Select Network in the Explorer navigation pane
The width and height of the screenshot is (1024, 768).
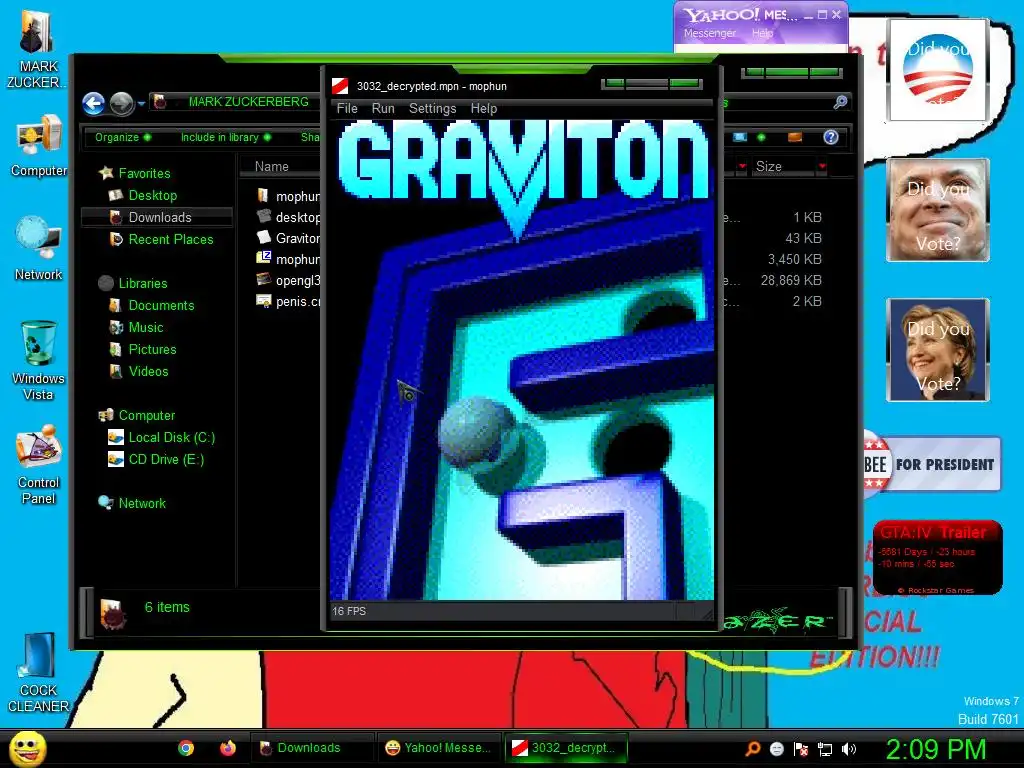pyautogui.click(x=142, y=504)
